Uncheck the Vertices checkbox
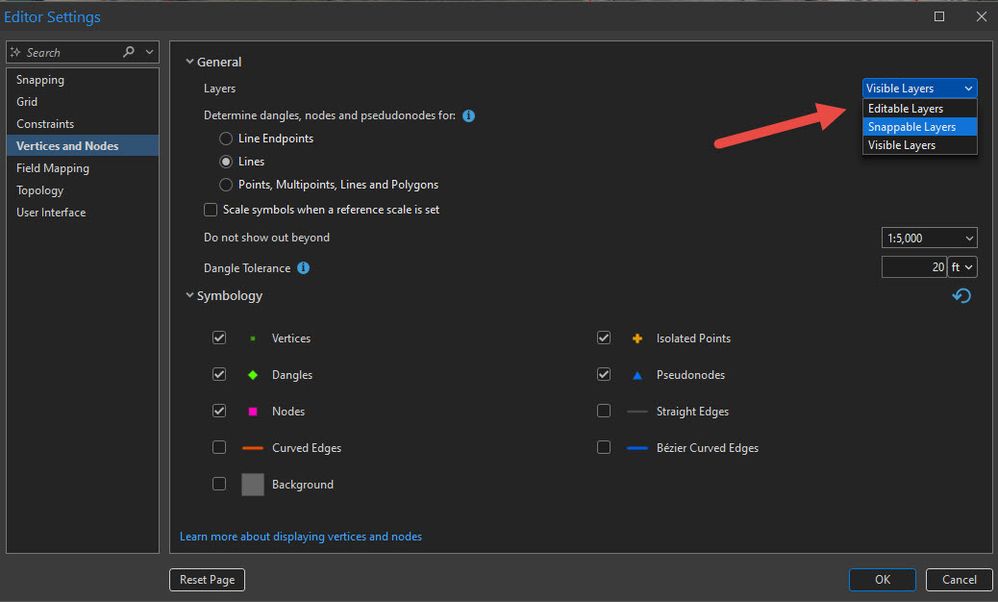998x602 pixels. pyautogui.click(x=219, y=338)
